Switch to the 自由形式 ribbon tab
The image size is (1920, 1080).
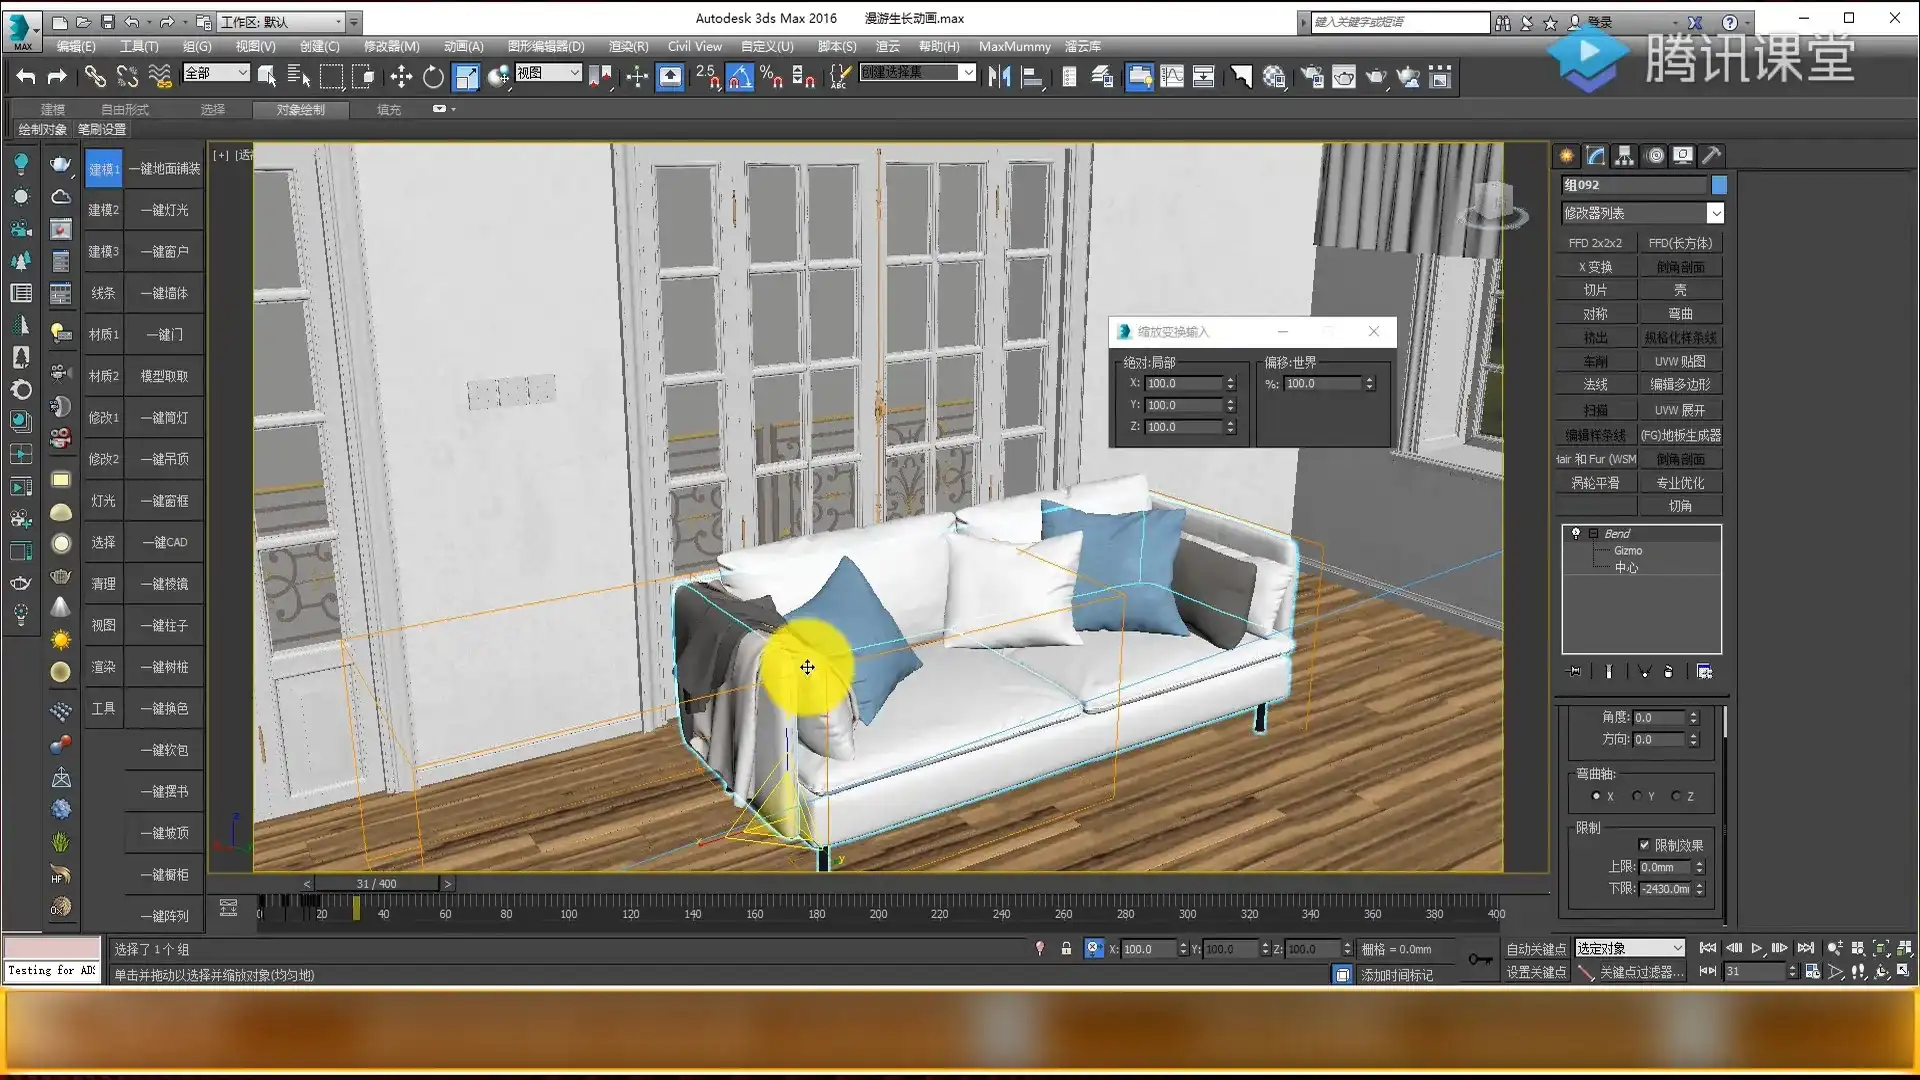coord(125,109)
